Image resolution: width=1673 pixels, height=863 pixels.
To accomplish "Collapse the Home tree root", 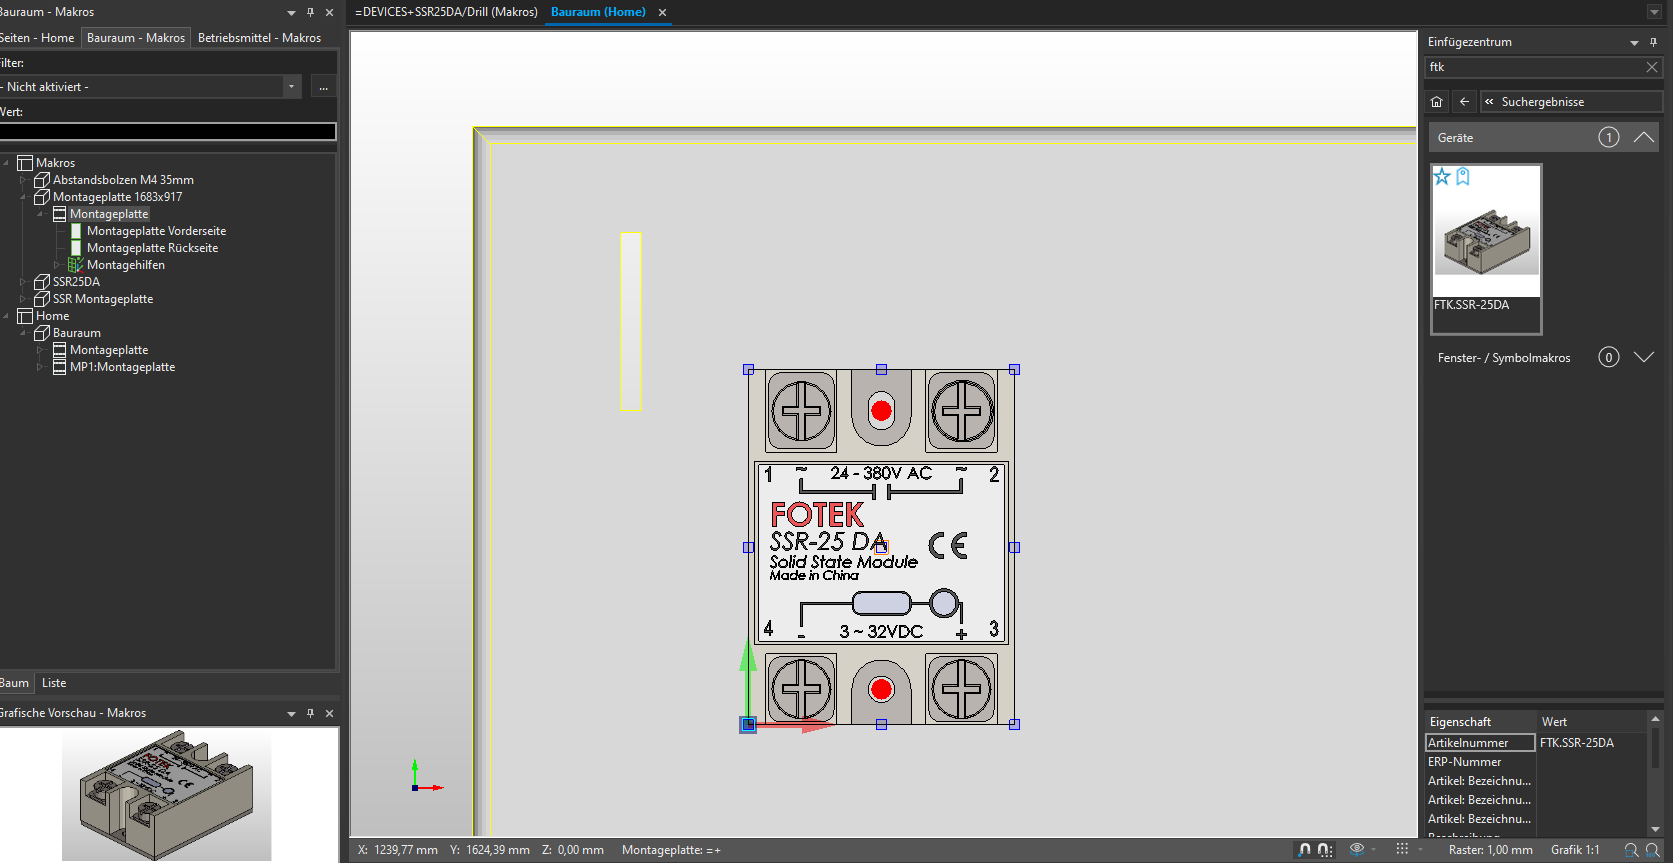I will (6, 316).
